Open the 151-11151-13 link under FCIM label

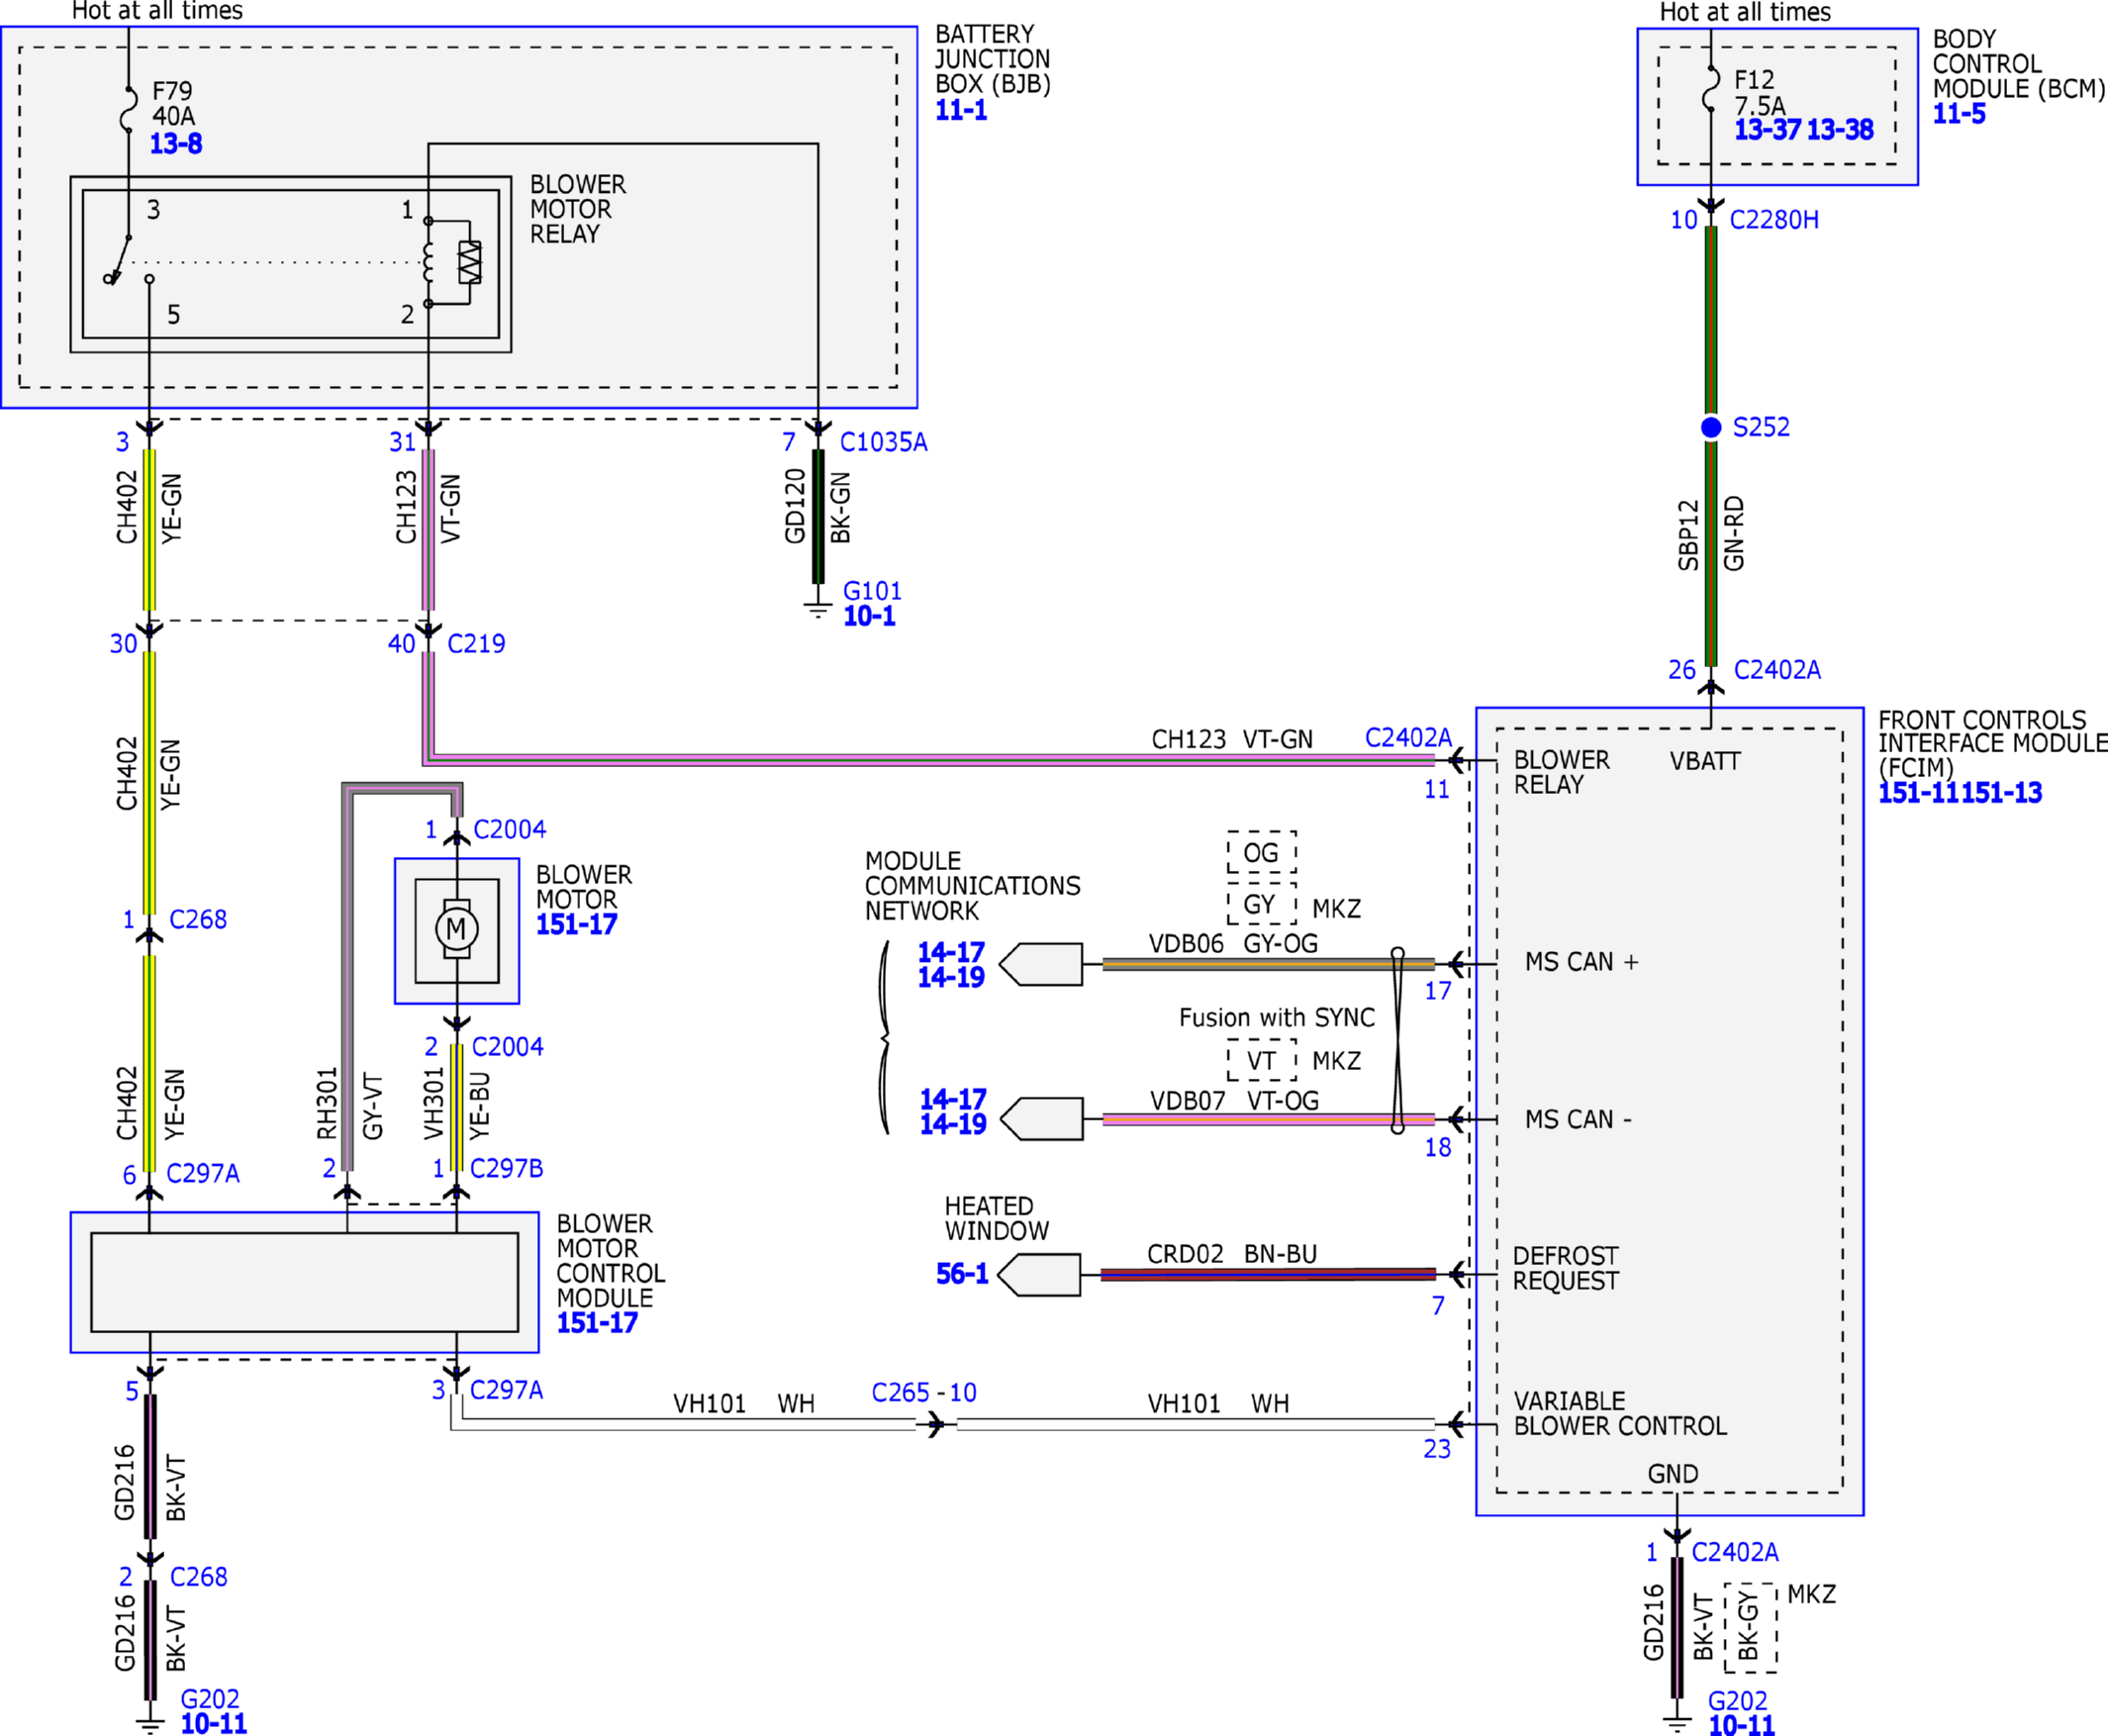[1960, 793]
